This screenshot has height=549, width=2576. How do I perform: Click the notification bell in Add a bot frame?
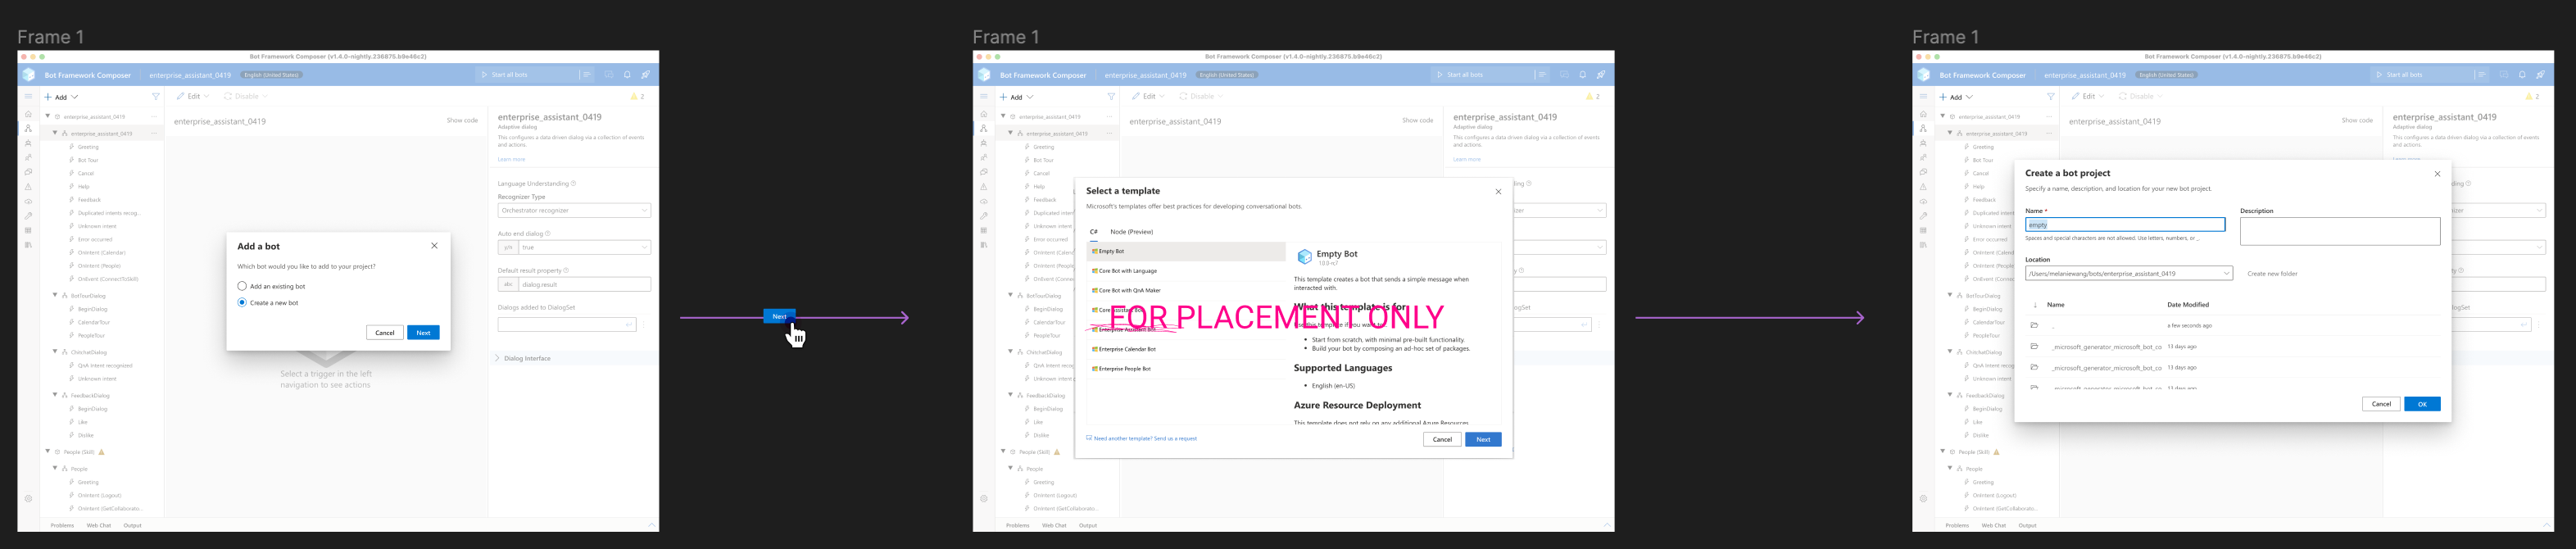[x=627, y=74]
